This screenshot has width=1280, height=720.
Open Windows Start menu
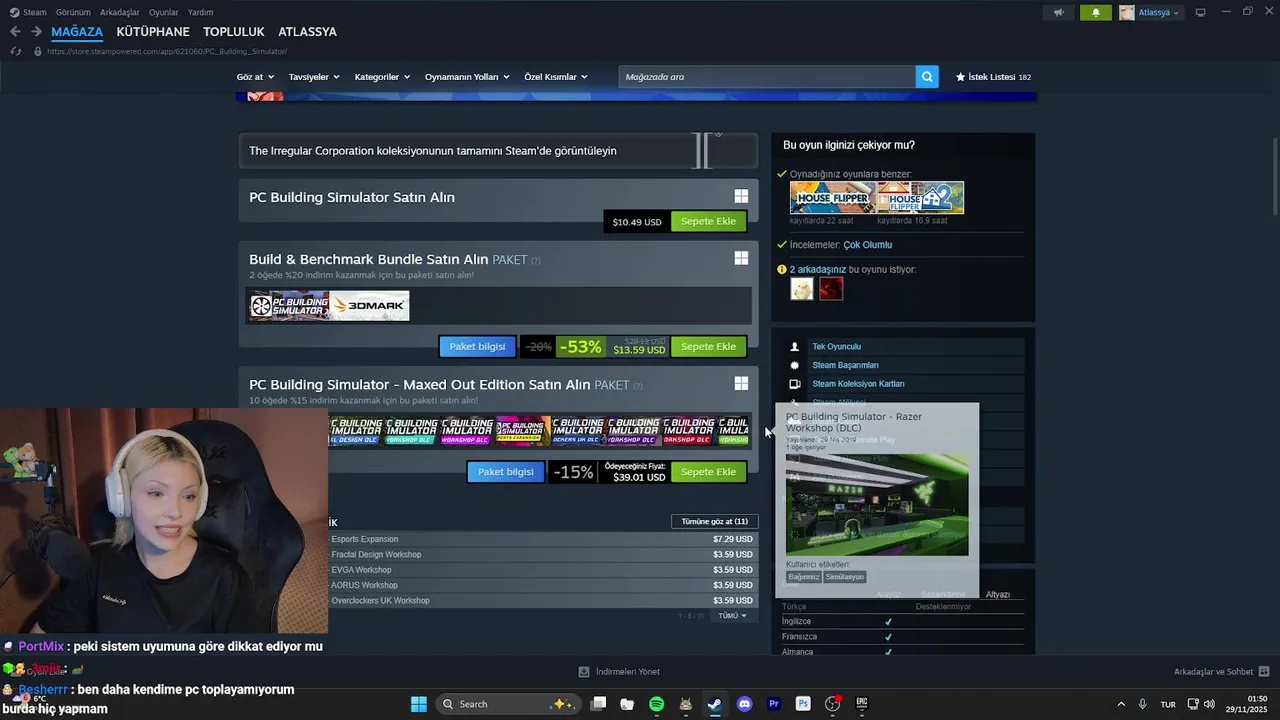click(x=418, y=704)
